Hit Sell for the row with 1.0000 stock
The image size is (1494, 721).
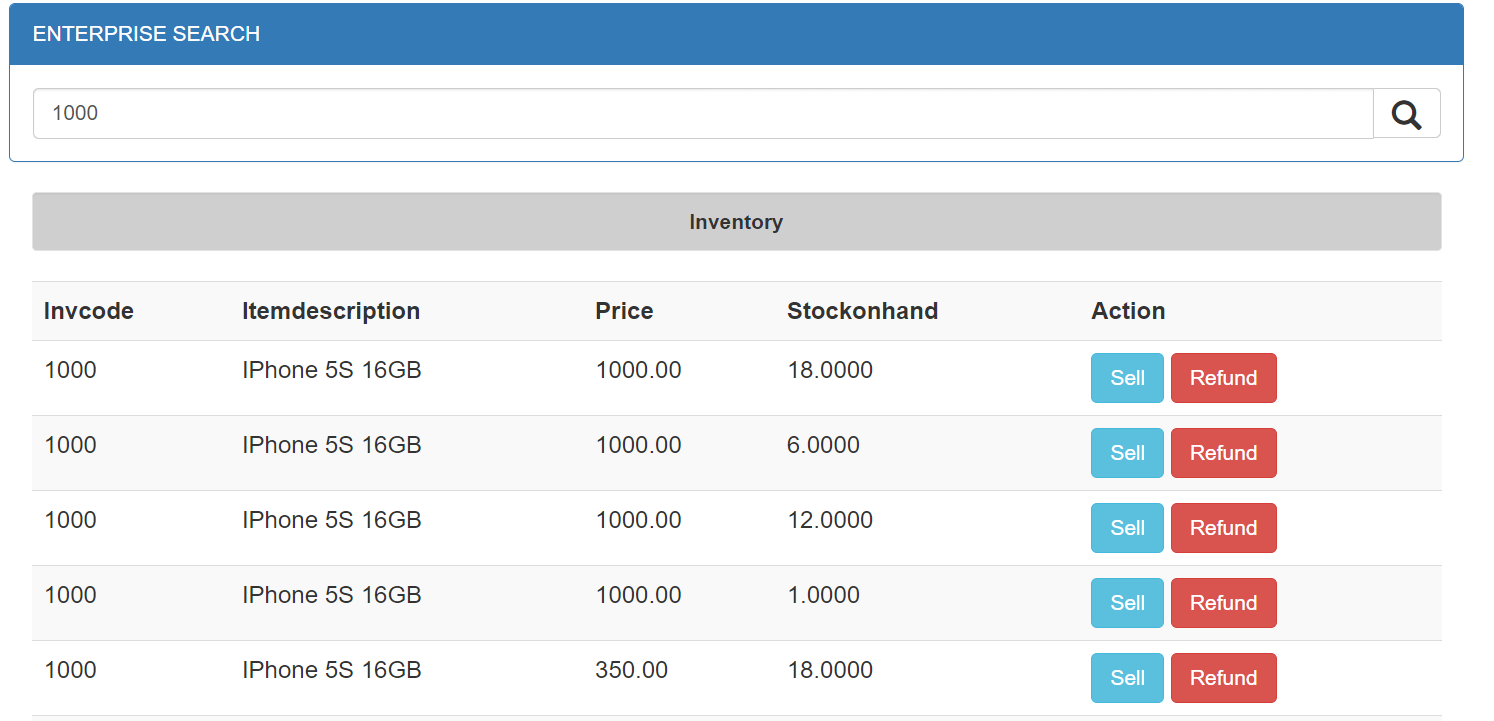tap(1126, 603)
